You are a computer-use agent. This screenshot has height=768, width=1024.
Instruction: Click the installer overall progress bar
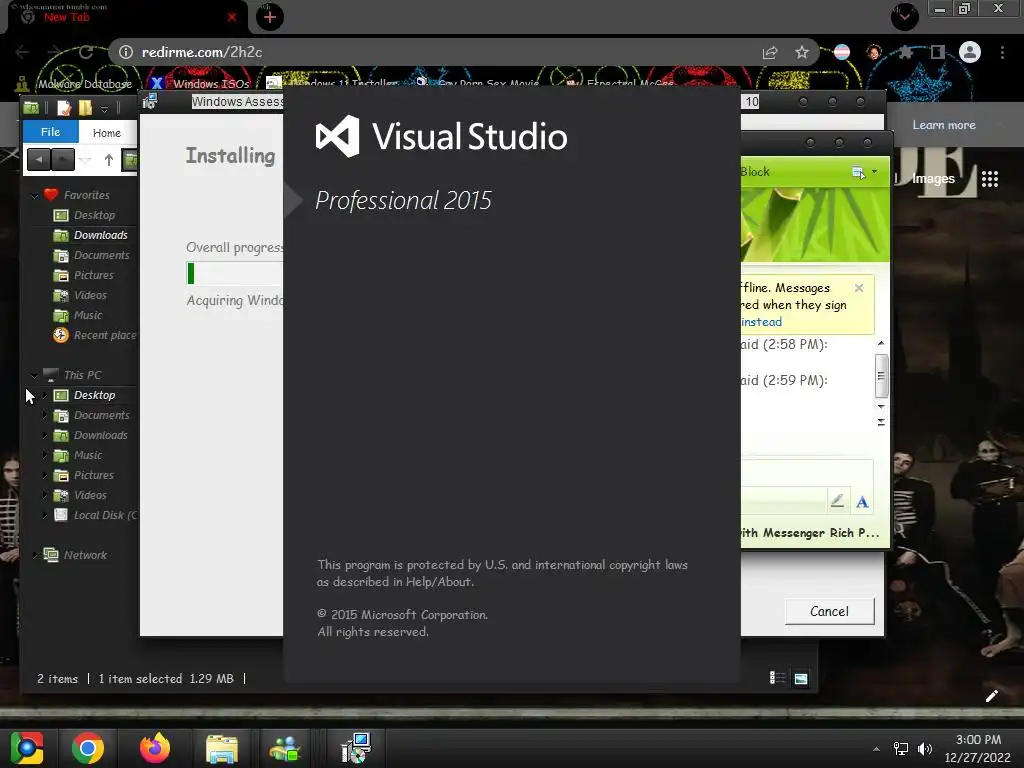[235, 274]
